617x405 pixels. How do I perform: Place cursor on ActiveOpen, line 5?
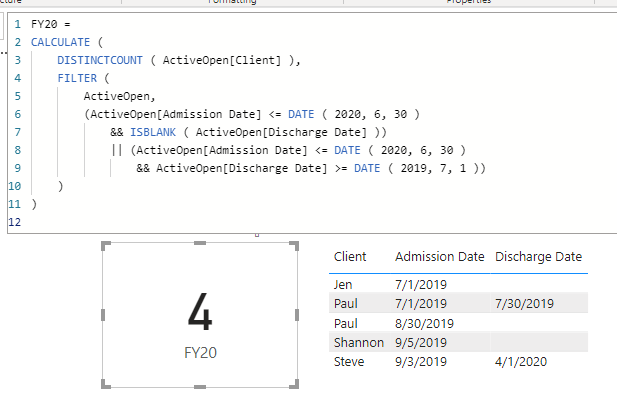(119, 96)
